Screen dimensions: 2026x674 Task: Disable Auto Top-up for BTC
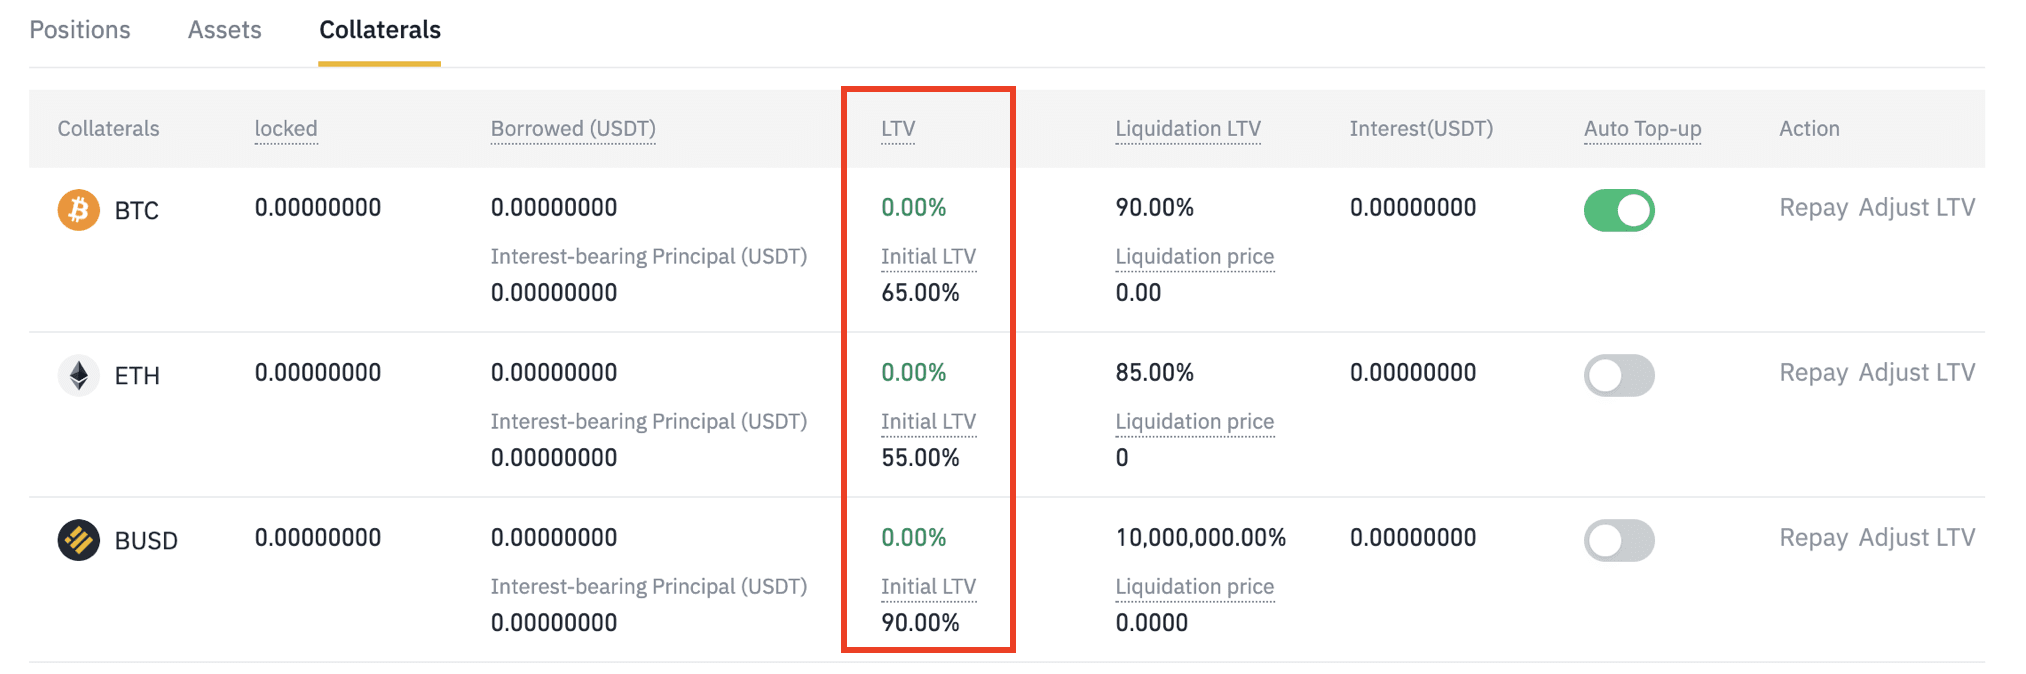click(x=1619, y=210)
